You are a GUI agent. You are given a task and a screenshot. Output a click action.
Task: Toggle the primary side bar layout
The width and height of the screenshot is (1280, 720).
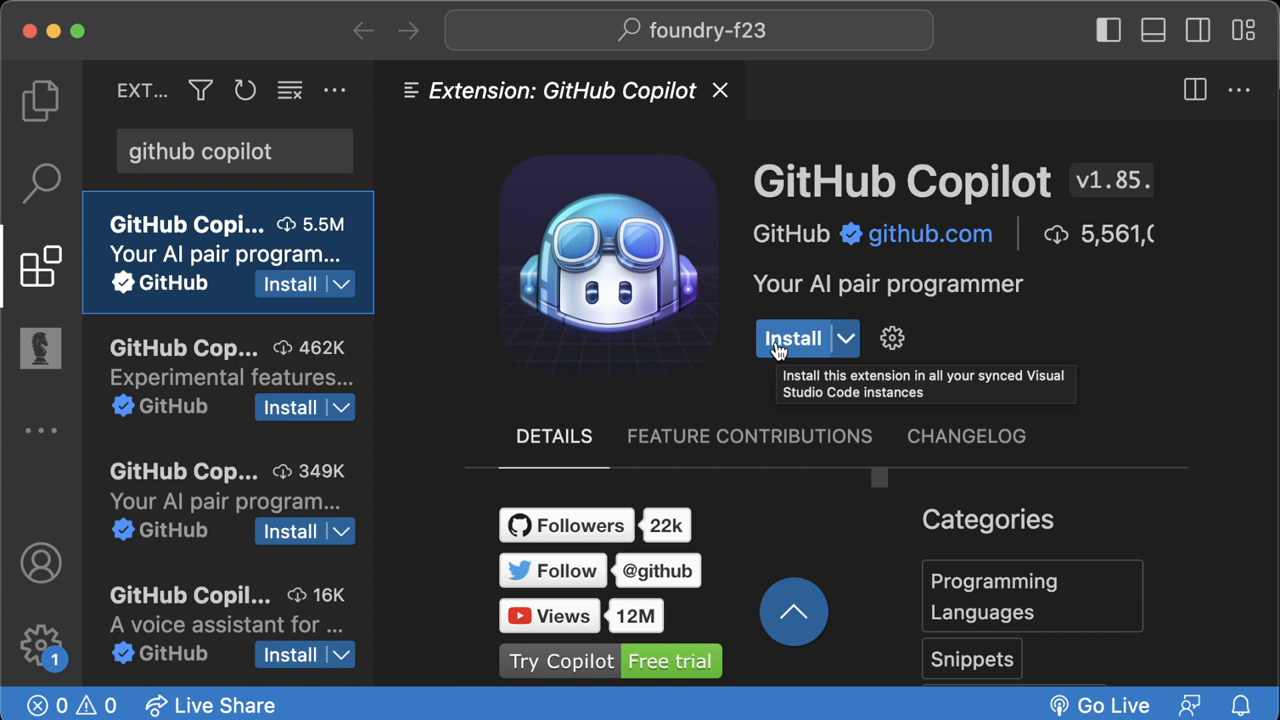(x=1108, y=30)
